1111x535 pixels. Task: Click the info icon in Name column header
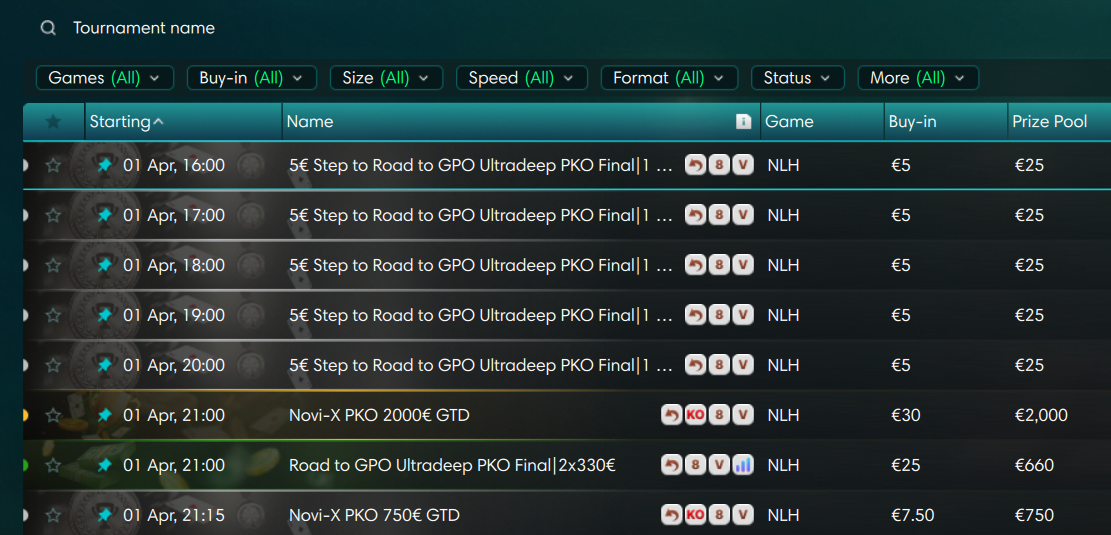[x=743, y=122]
